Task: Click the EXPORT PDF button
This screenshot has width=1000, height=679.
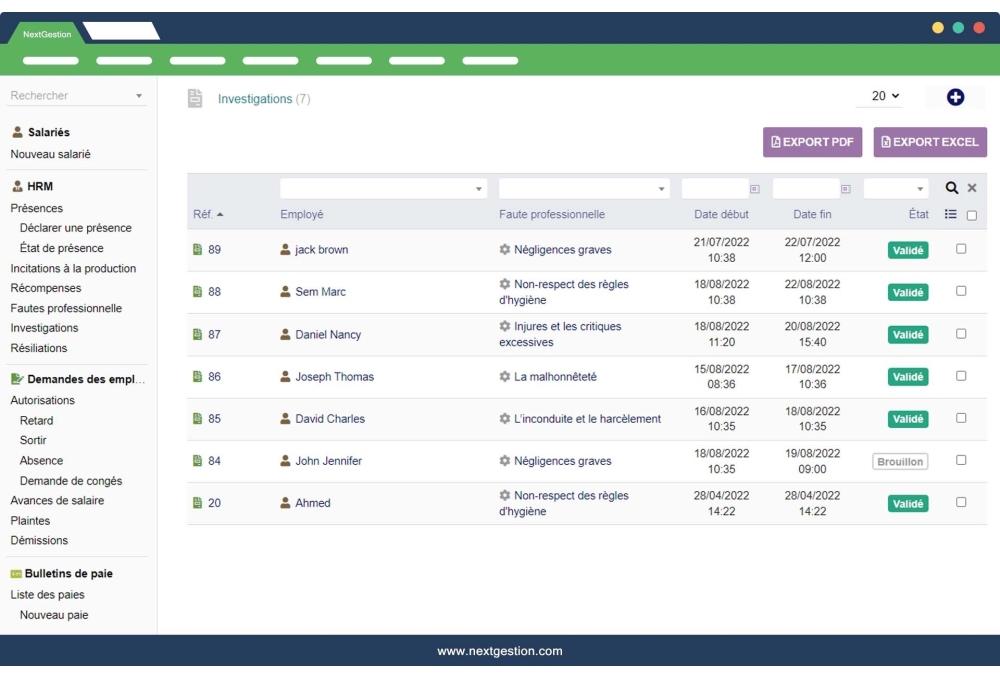Action: coord(812,142)
